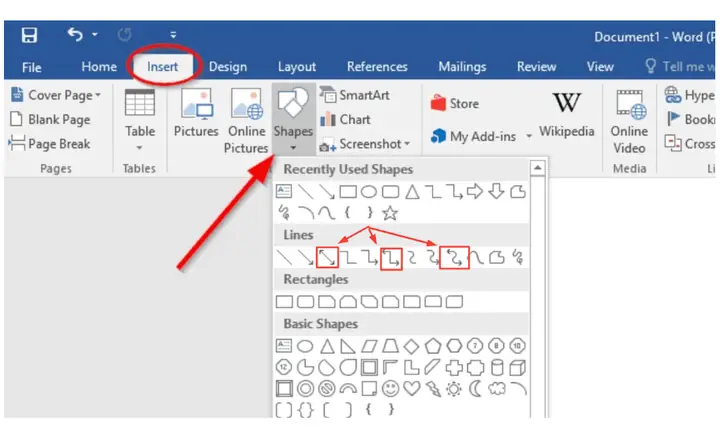Select Regular Pentagon in Basic Shapes
The height and width of the screenshot is (439, 720).
tap(433, 346)
